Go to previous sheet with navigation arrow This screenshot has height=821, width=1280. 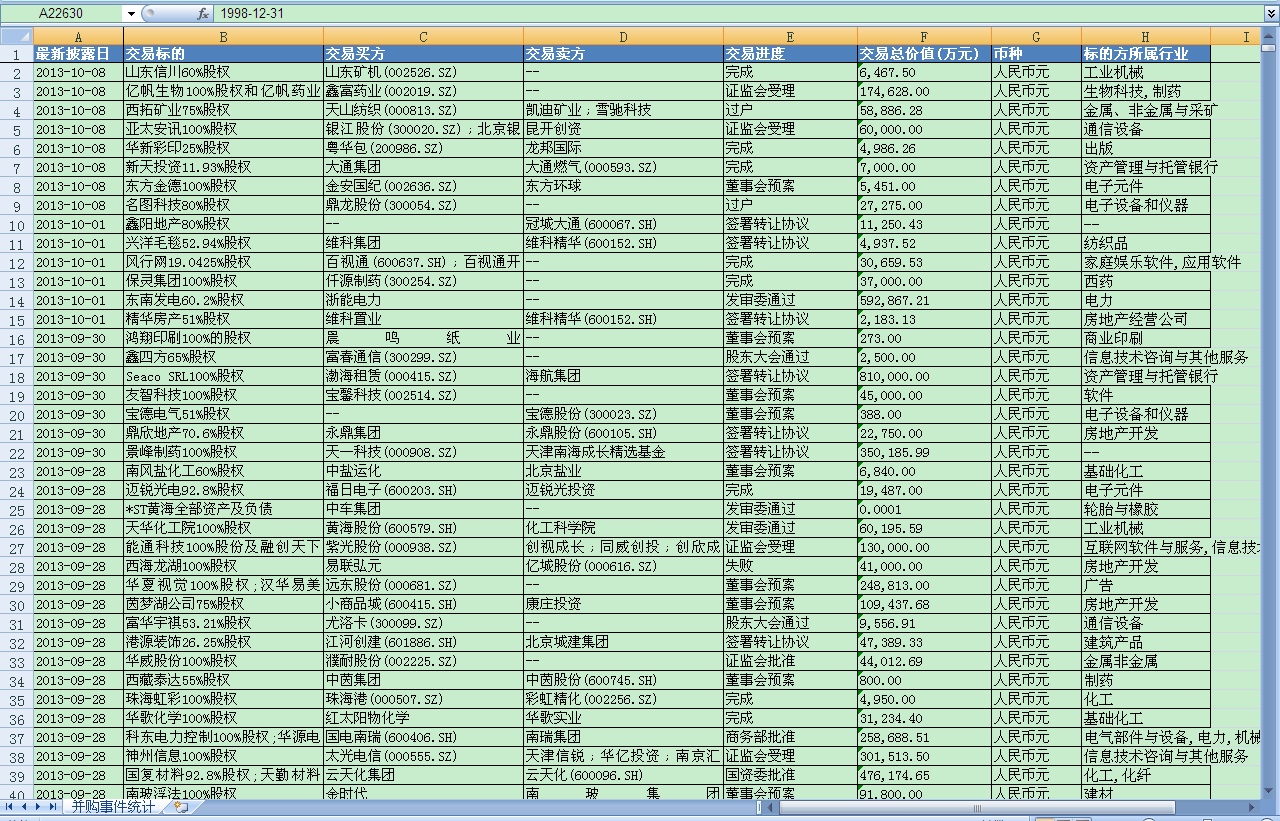[23, 806]
